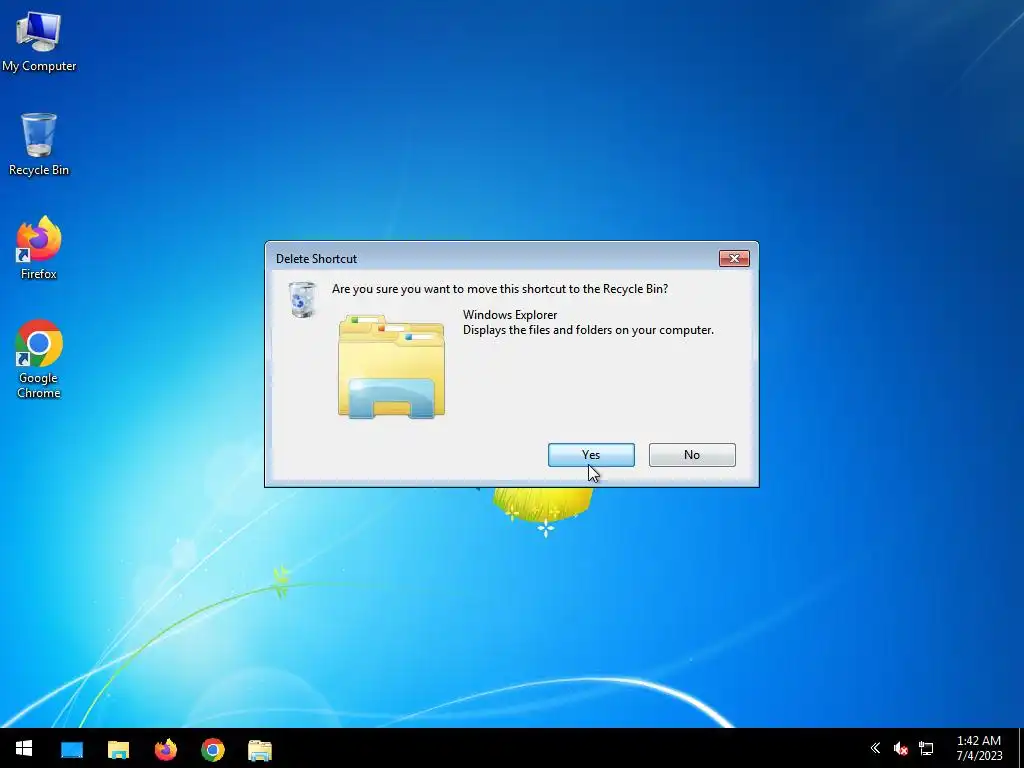Viewport: 1024px width, 768px height.
Task: Select the Google Chrome desktop shortcut
Action: point(39,359)
